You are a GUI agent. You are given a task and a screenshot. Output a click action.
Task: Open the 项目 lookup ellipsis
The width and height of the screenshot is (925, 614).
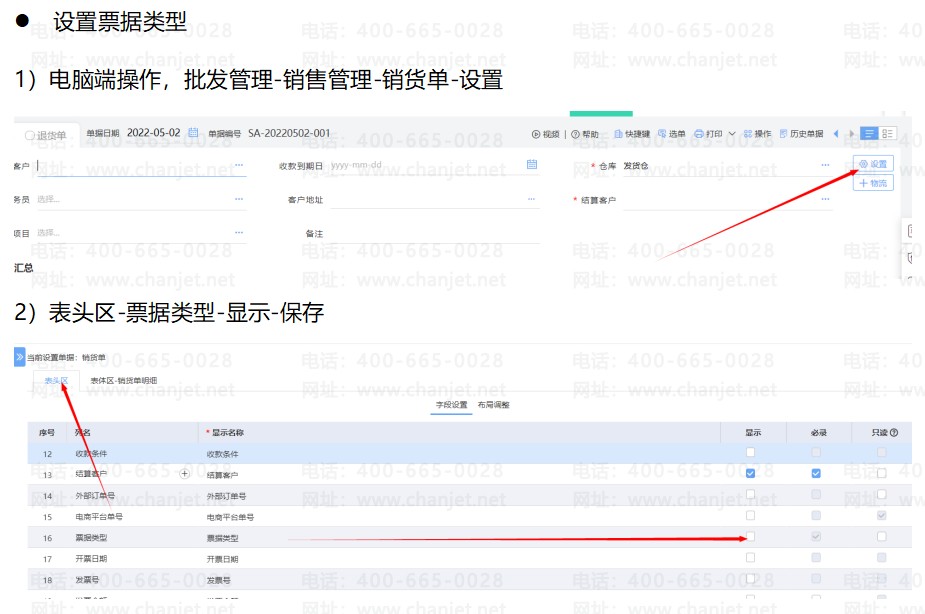click(x=239, y=232)
